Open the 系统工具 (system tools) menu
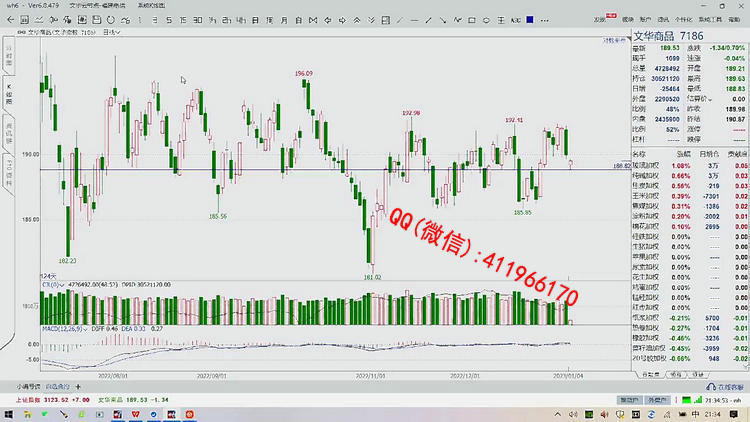 tap(710, 20)
